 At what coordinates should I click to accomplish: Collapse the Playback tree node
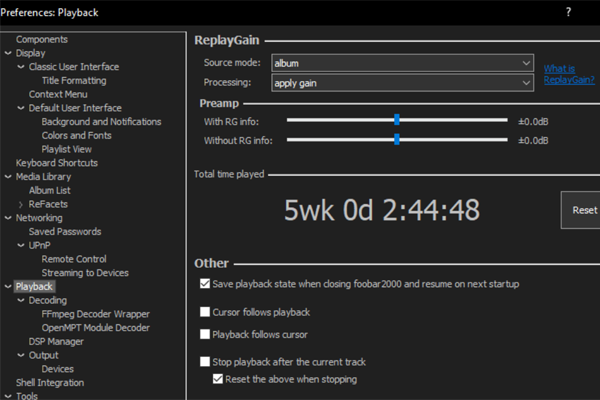8,286
